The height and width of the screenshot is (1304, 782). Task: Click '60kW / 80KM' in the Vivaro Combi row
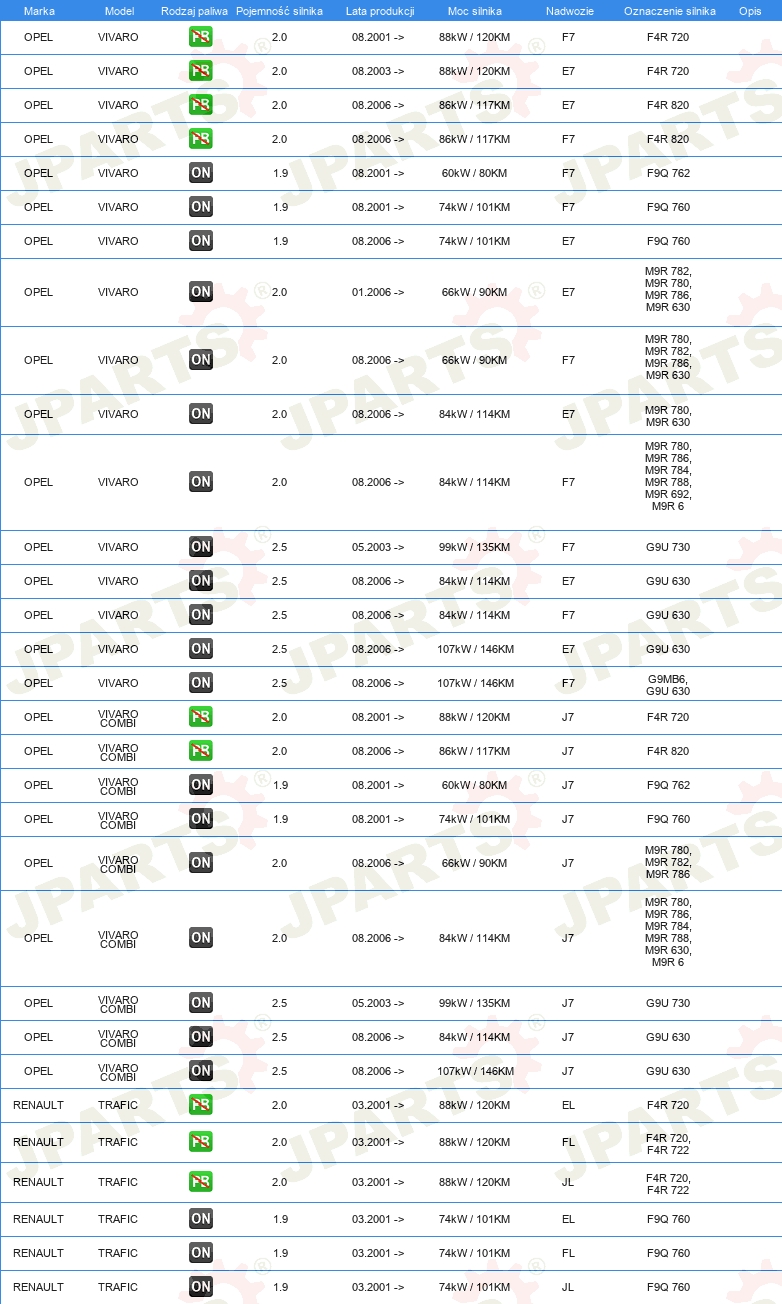(475, 785)
